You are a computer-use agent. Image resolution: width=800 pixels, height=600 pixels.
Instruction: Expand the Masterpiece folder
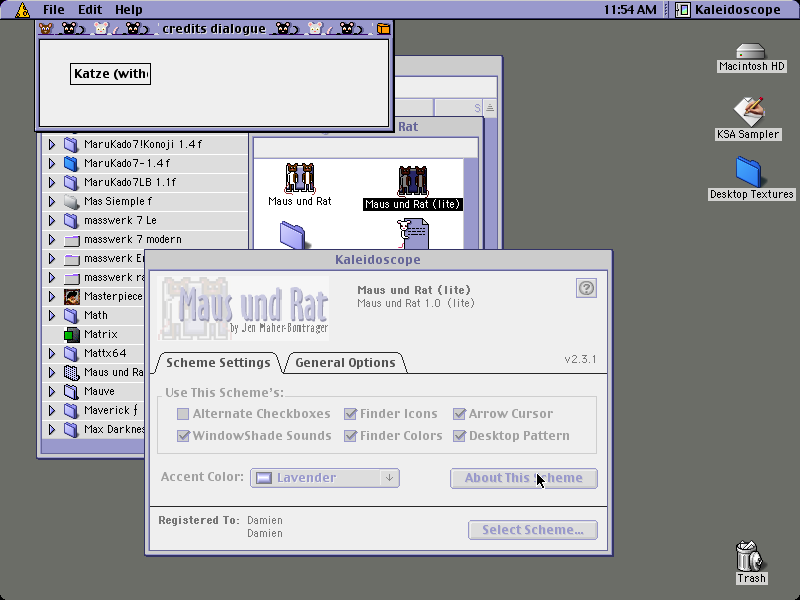[52, 296]
